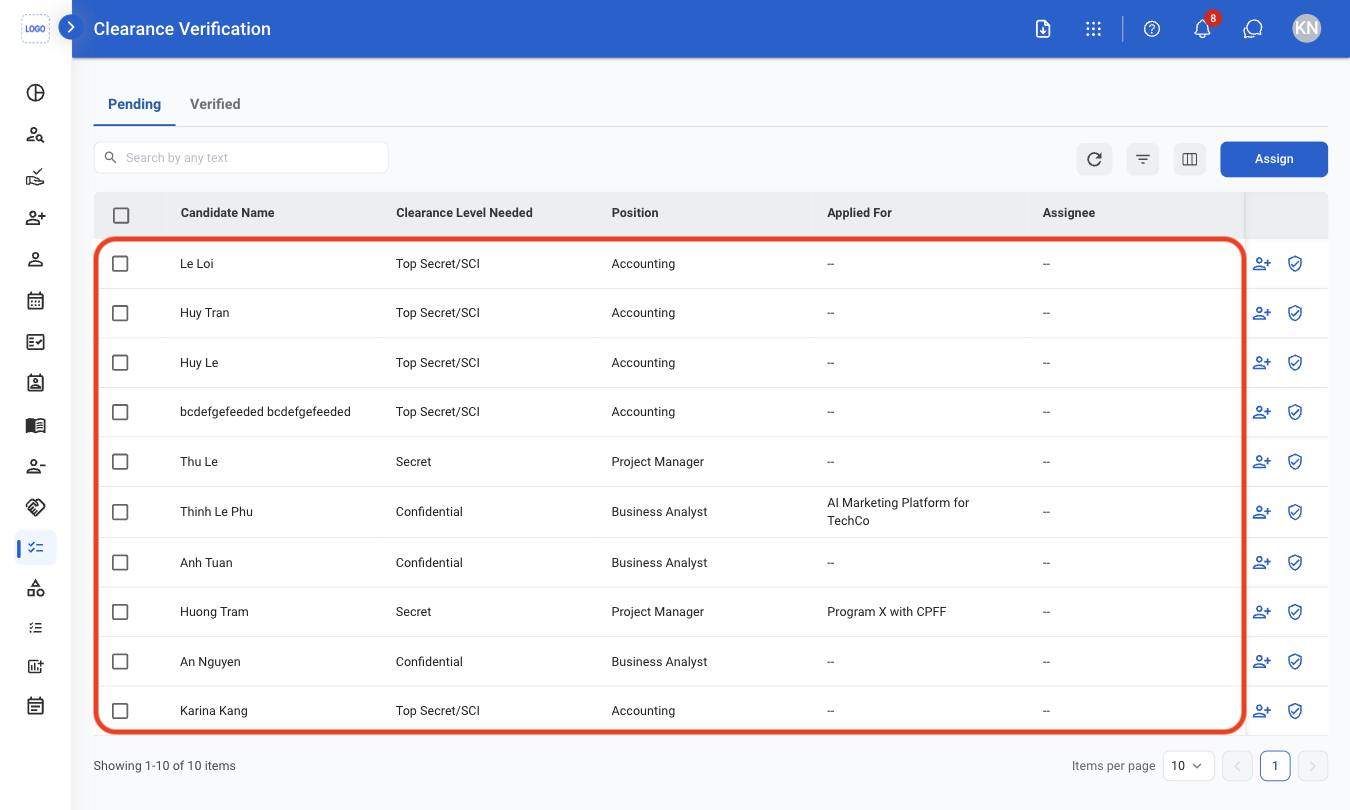Click the previous page arrow
The image size is (1350, 810).
click(1237, 766)
